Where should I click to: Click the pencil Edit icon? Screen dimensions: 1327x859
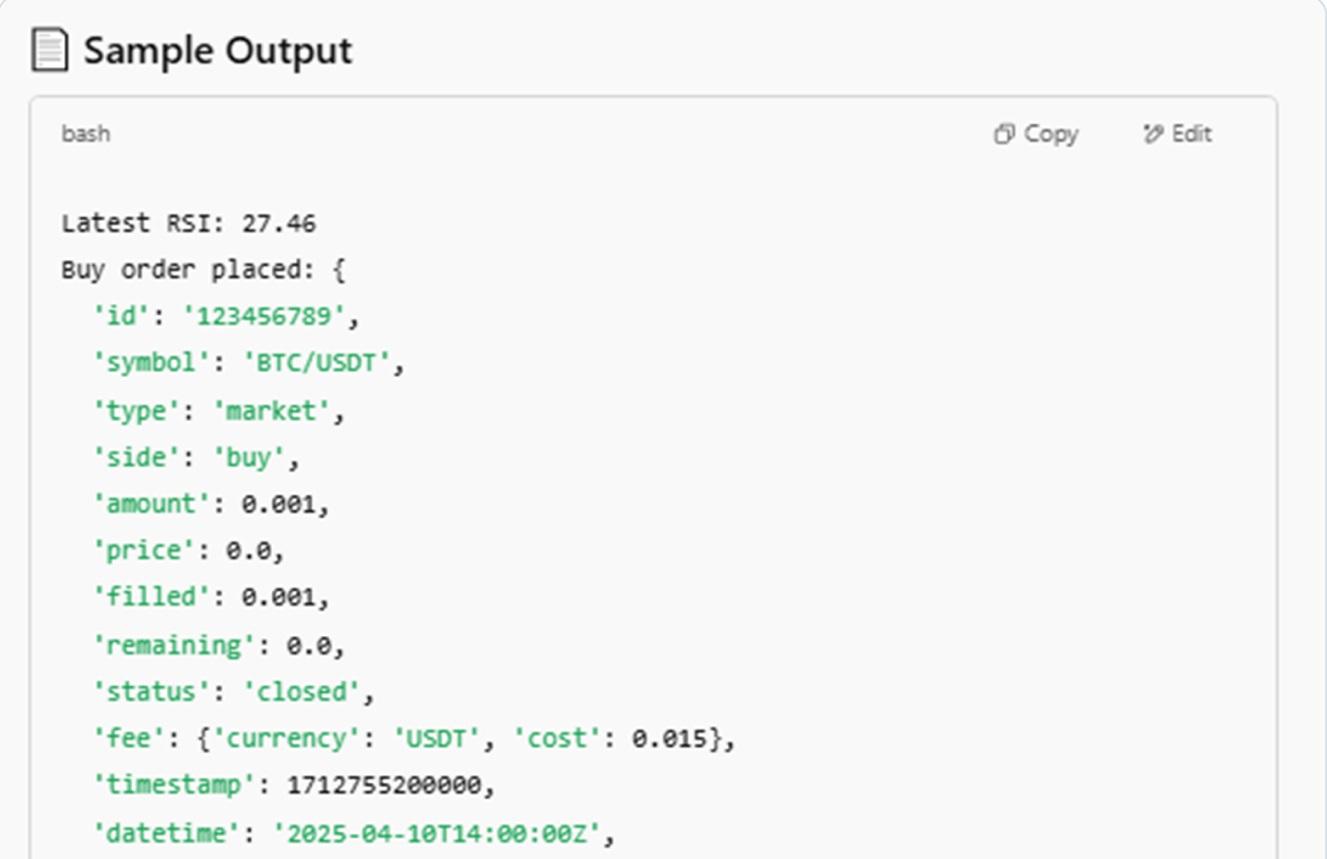pyautogui.click(x=1153, y=134)
